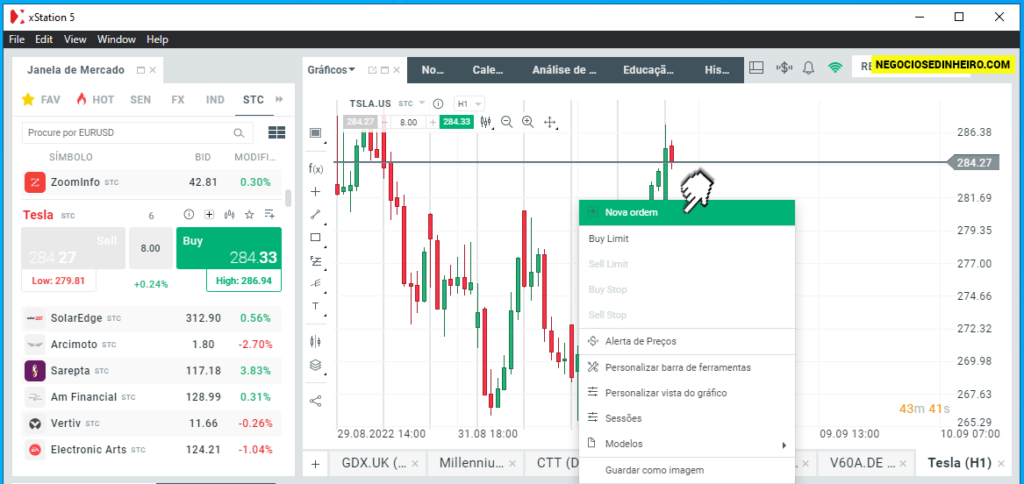Switch to the FX market tab
The image size is (1024, 484).
point(178,99)
